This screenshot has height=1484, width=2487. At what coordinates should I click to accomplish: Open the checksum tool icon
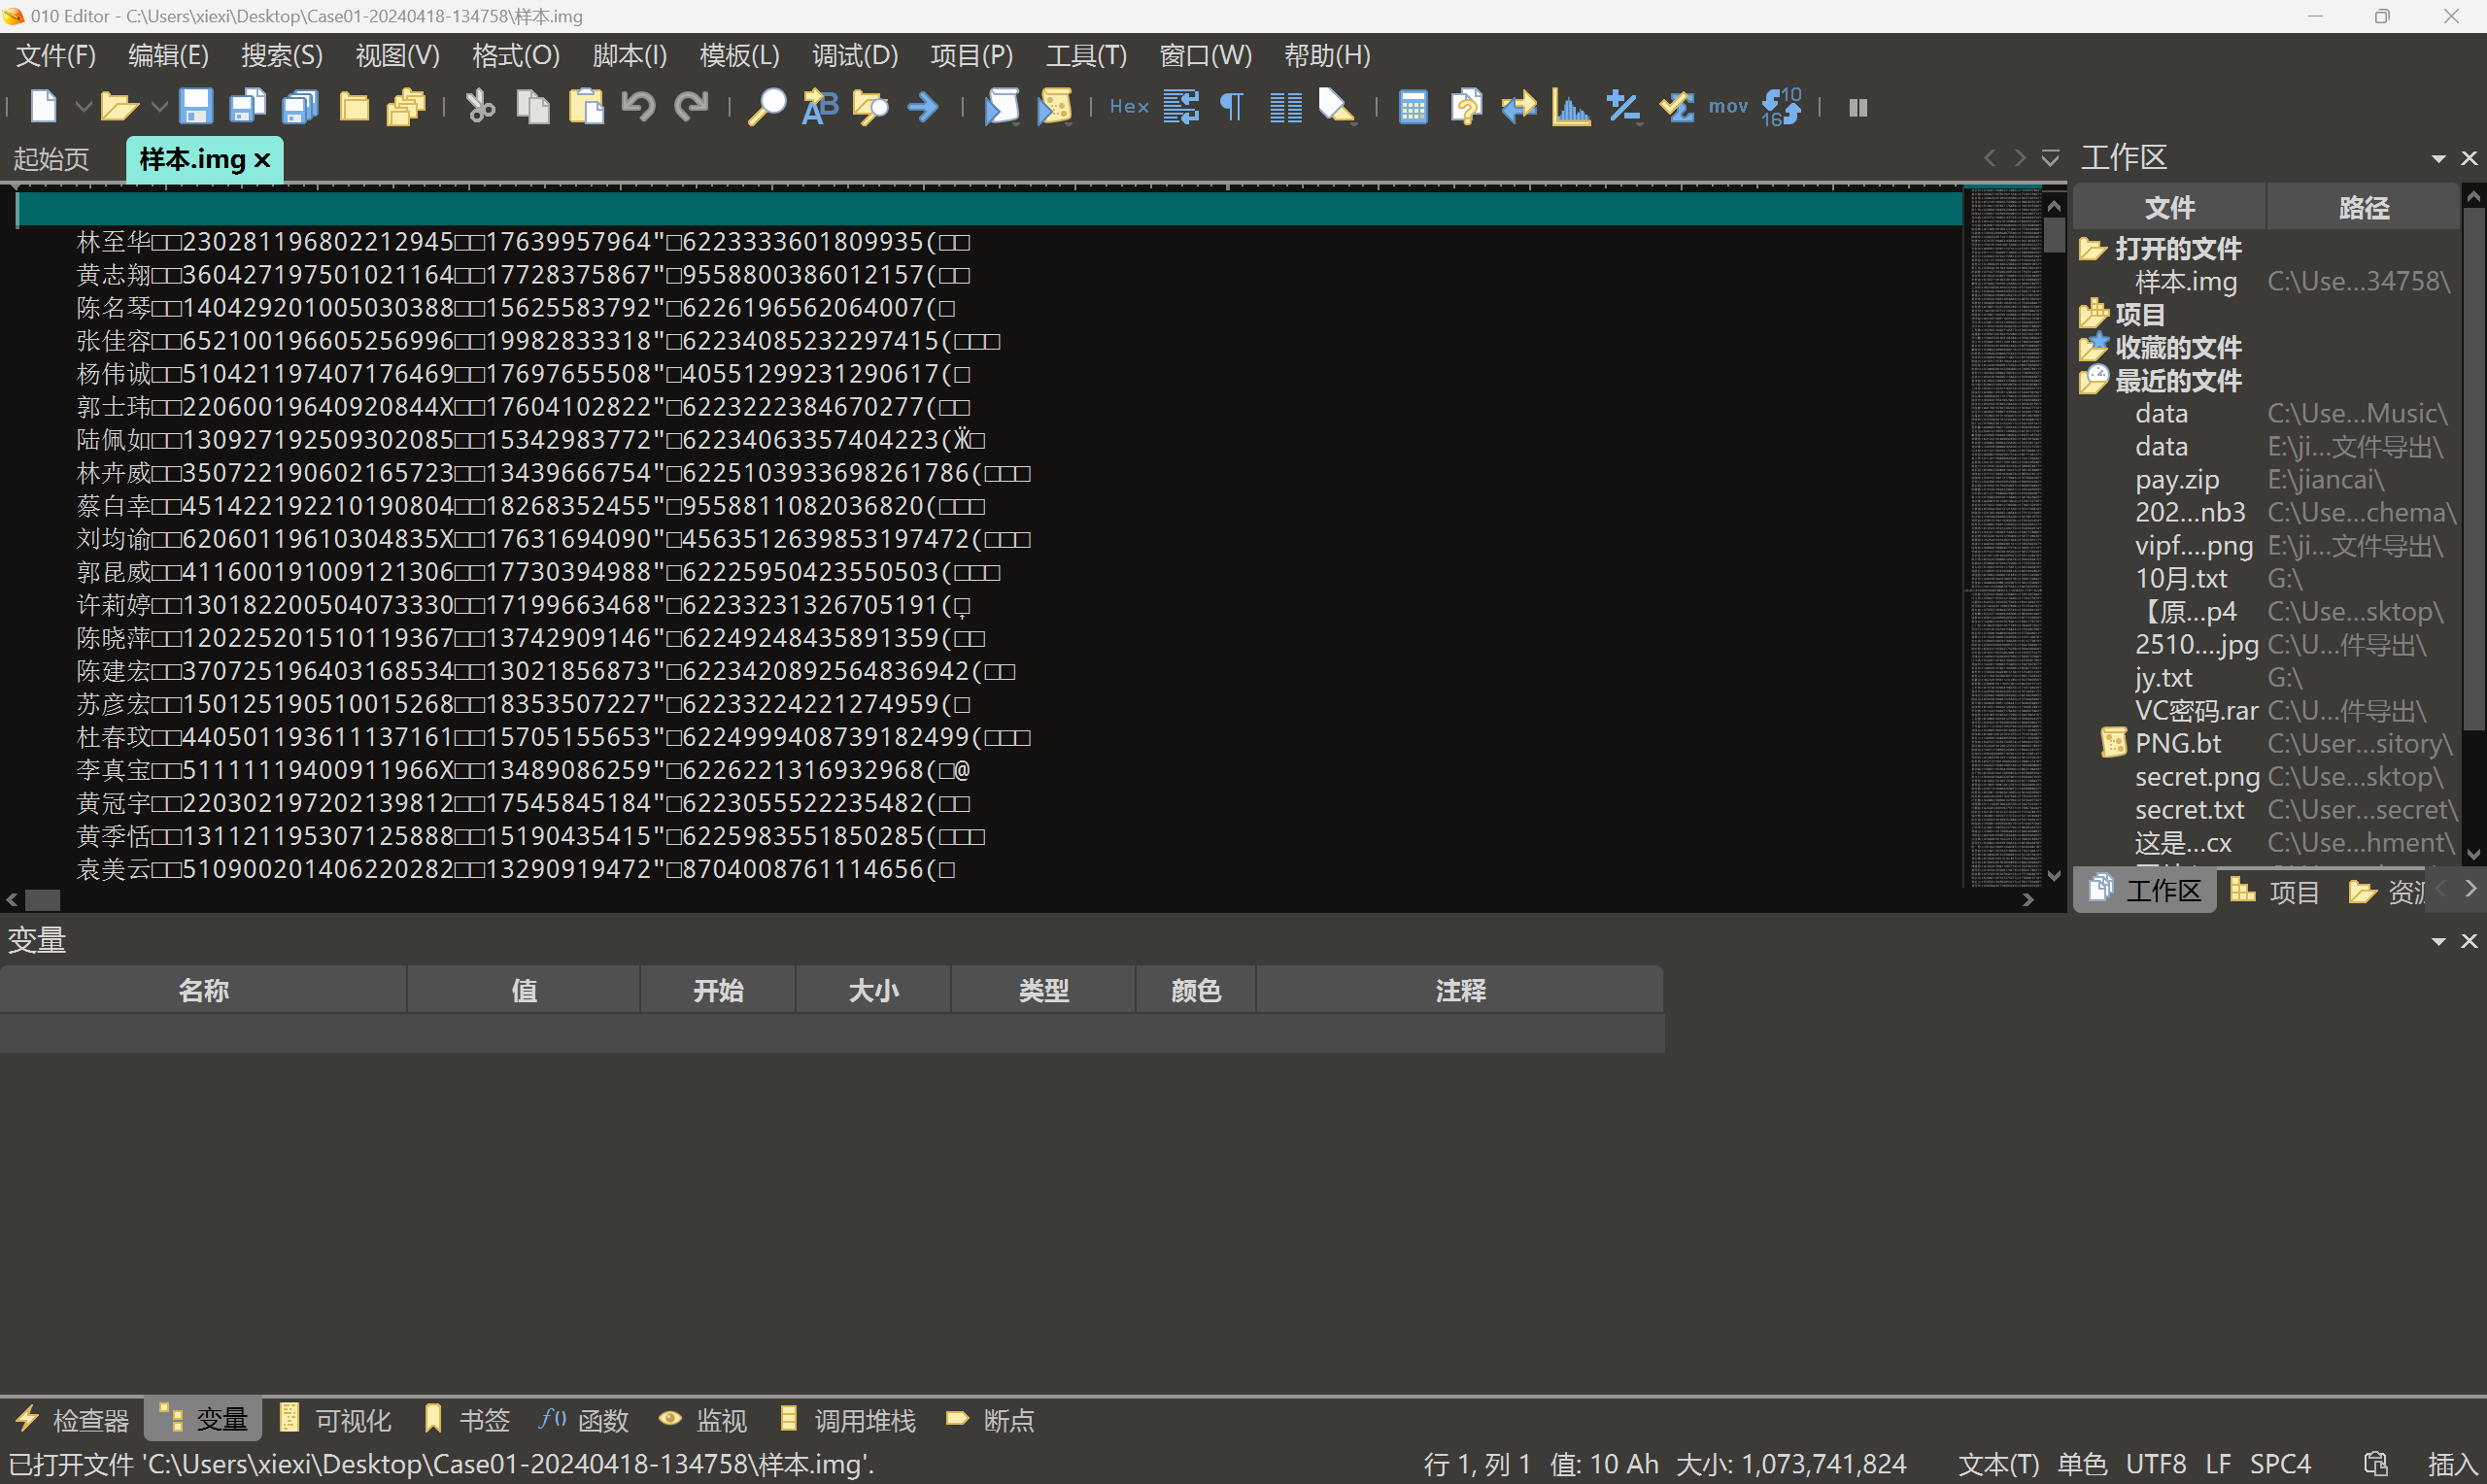tap(1677, 106)
